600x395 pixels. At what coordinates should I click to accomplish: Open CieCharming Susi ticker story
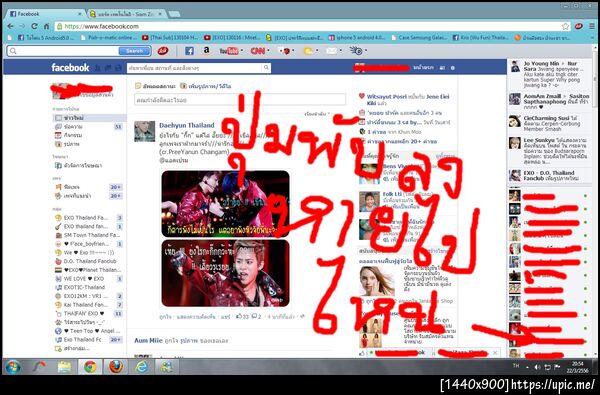[x=549, y=124]
